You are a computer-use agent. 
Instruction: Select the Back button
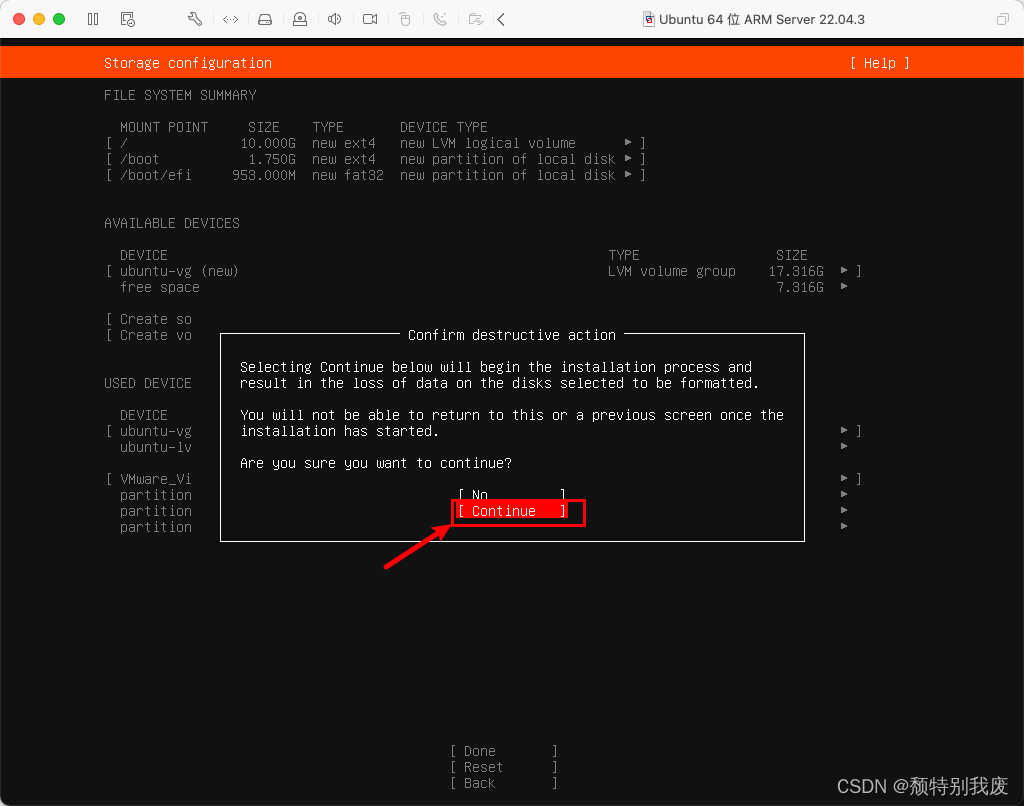point(504,783)
